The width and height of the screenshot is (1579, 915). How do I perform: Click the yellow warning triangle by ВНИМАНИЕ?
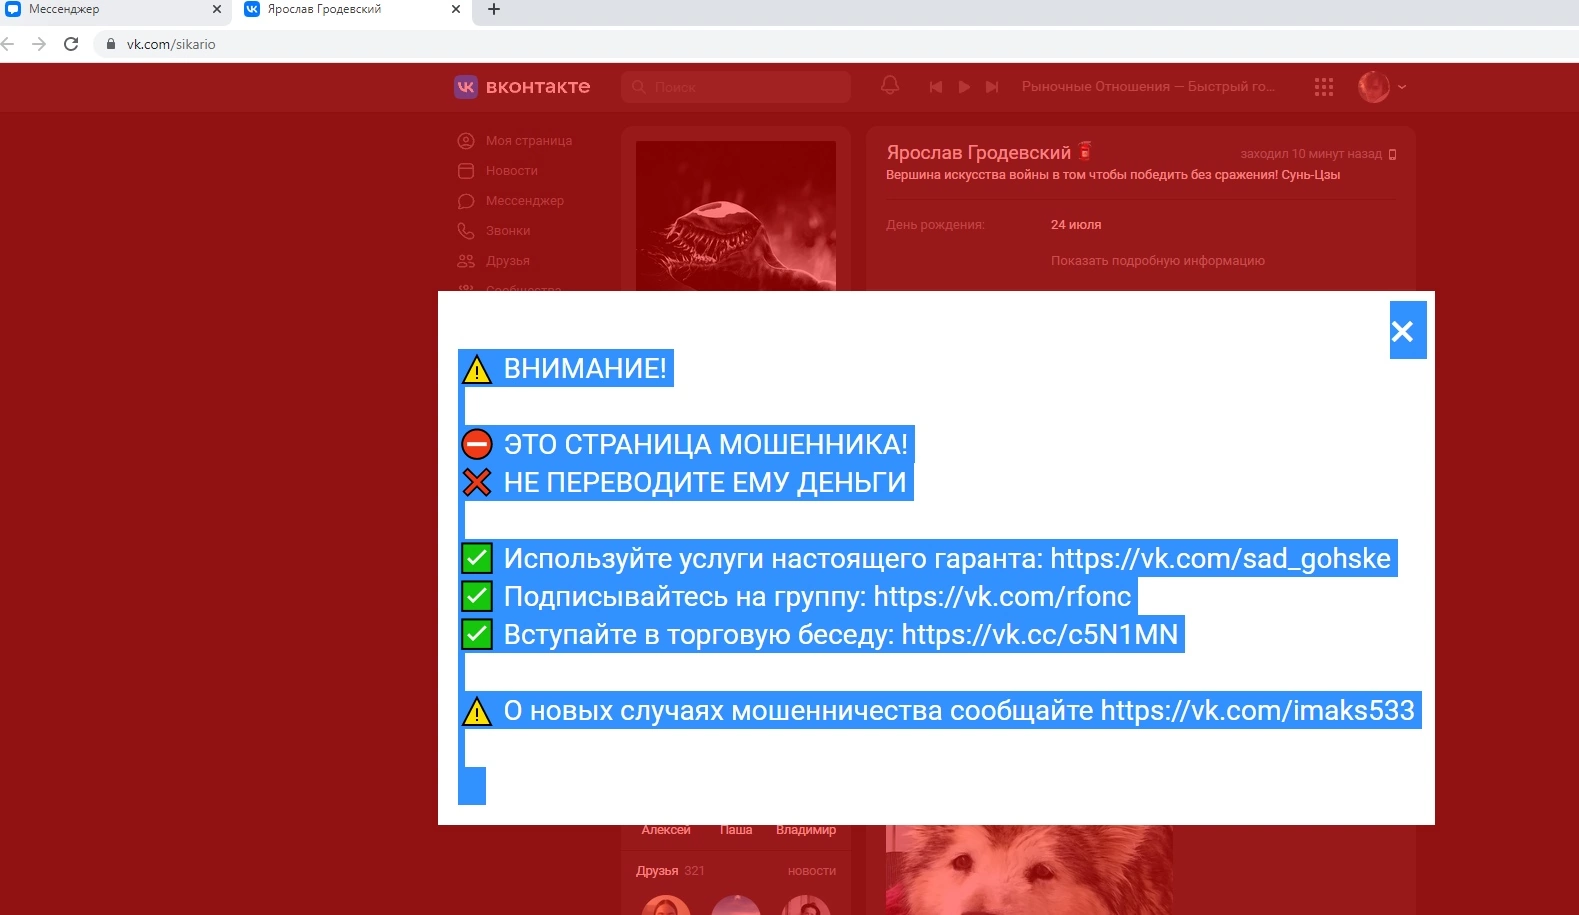click(x=477, y=369)
